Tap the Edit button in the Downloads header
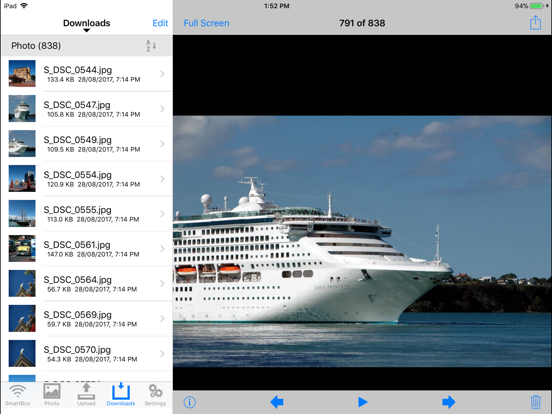 (160, 23)
